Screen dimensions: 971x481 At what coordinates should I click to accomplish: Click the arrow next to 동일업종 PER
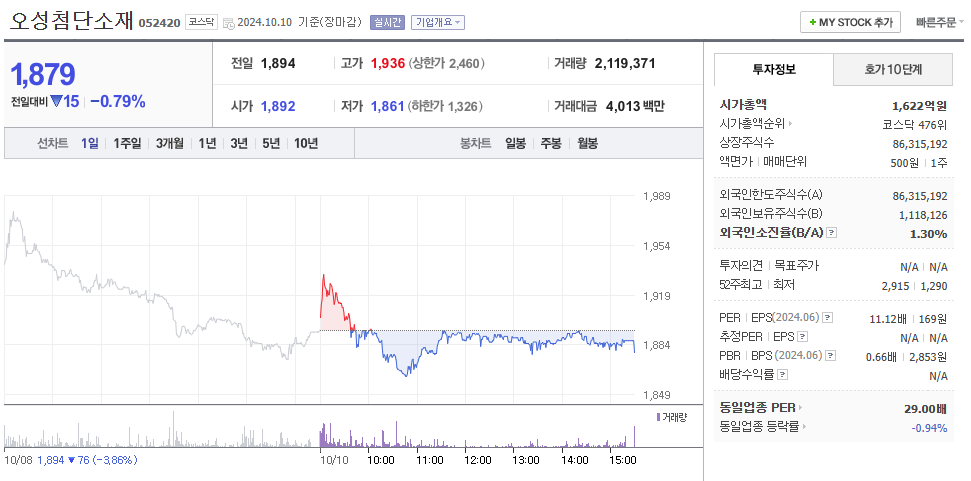pyautogui.click(x=800, y=408)
